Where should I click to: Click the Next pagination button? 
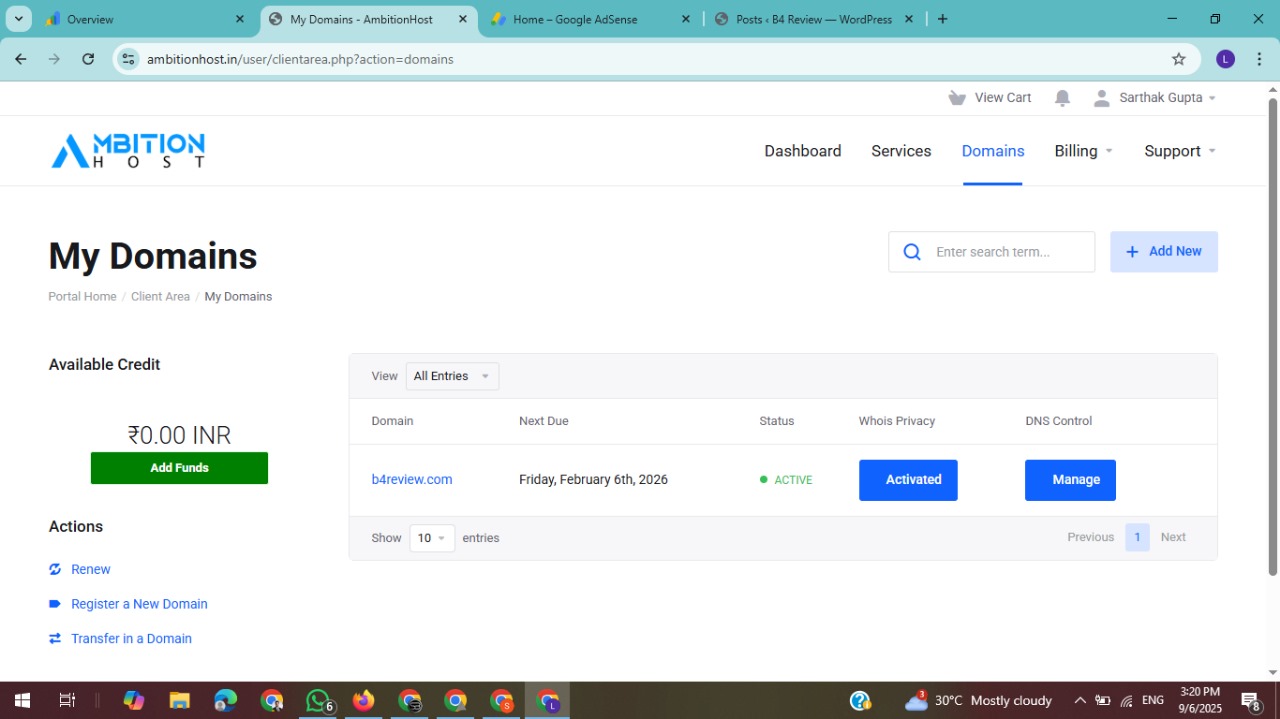pos(1173,538)
